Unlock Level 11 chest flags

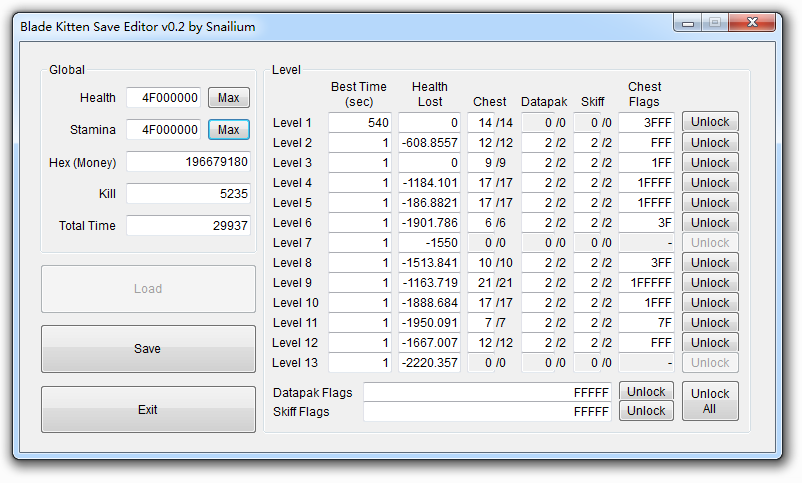pyautogui.click(x=710, y=323)
